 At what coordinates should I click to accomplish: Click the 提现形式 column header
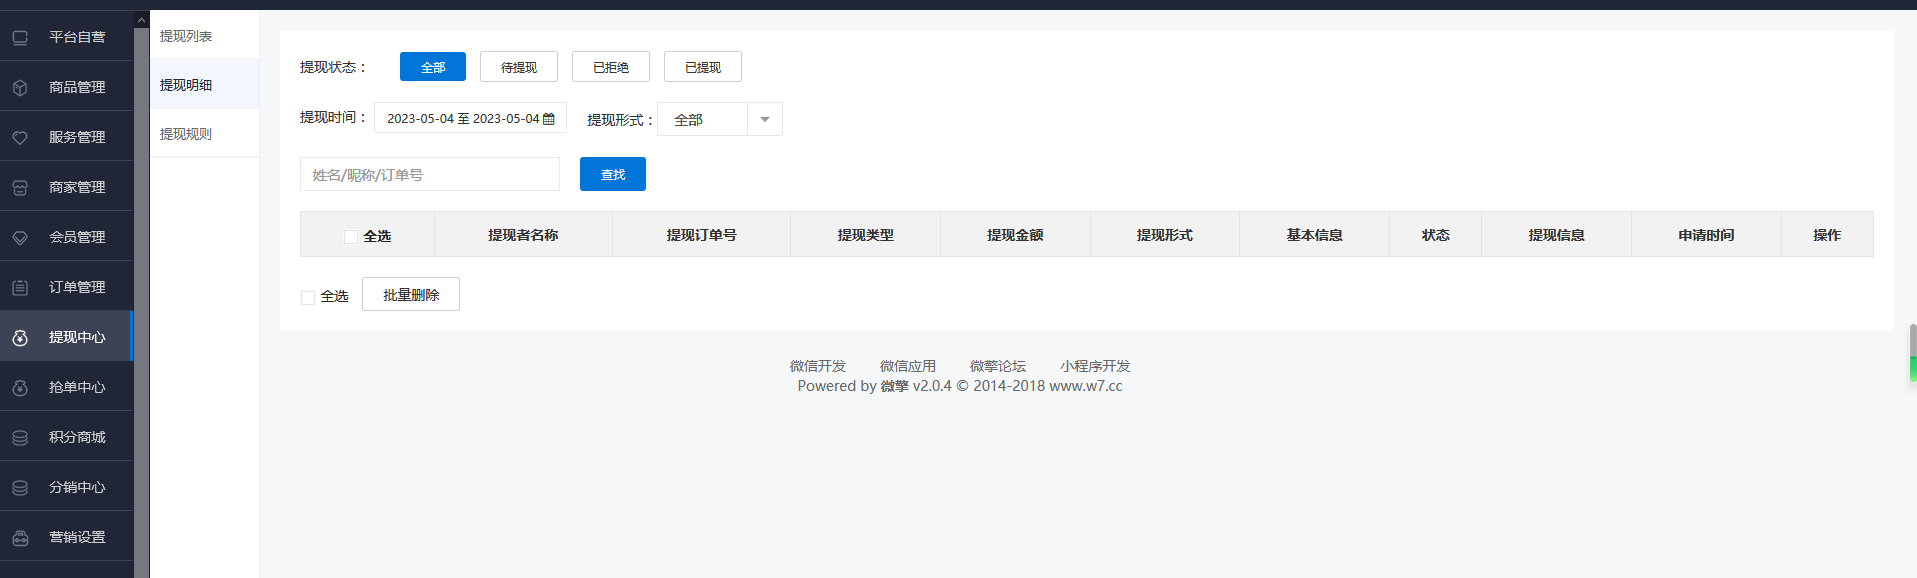(x=1165, y=235)
